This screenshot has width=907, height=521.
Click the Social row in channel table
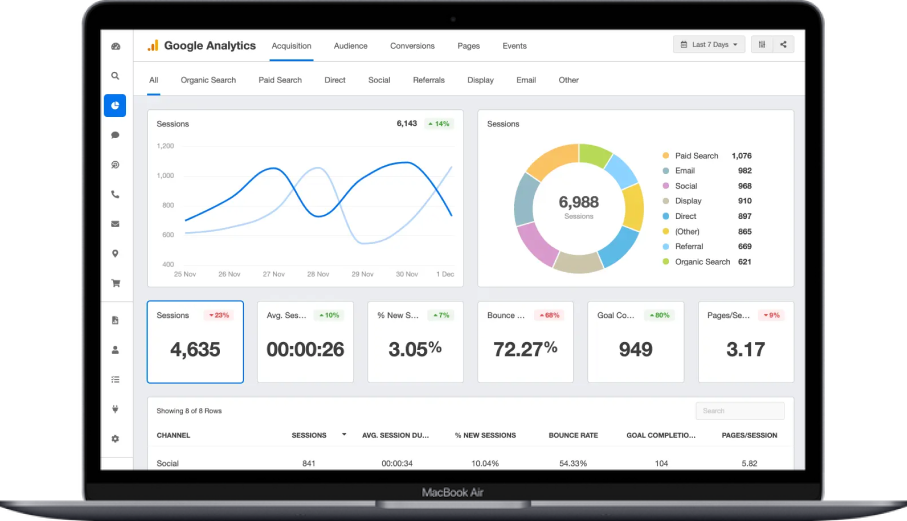pyautogui.click(x=168, y=463)
